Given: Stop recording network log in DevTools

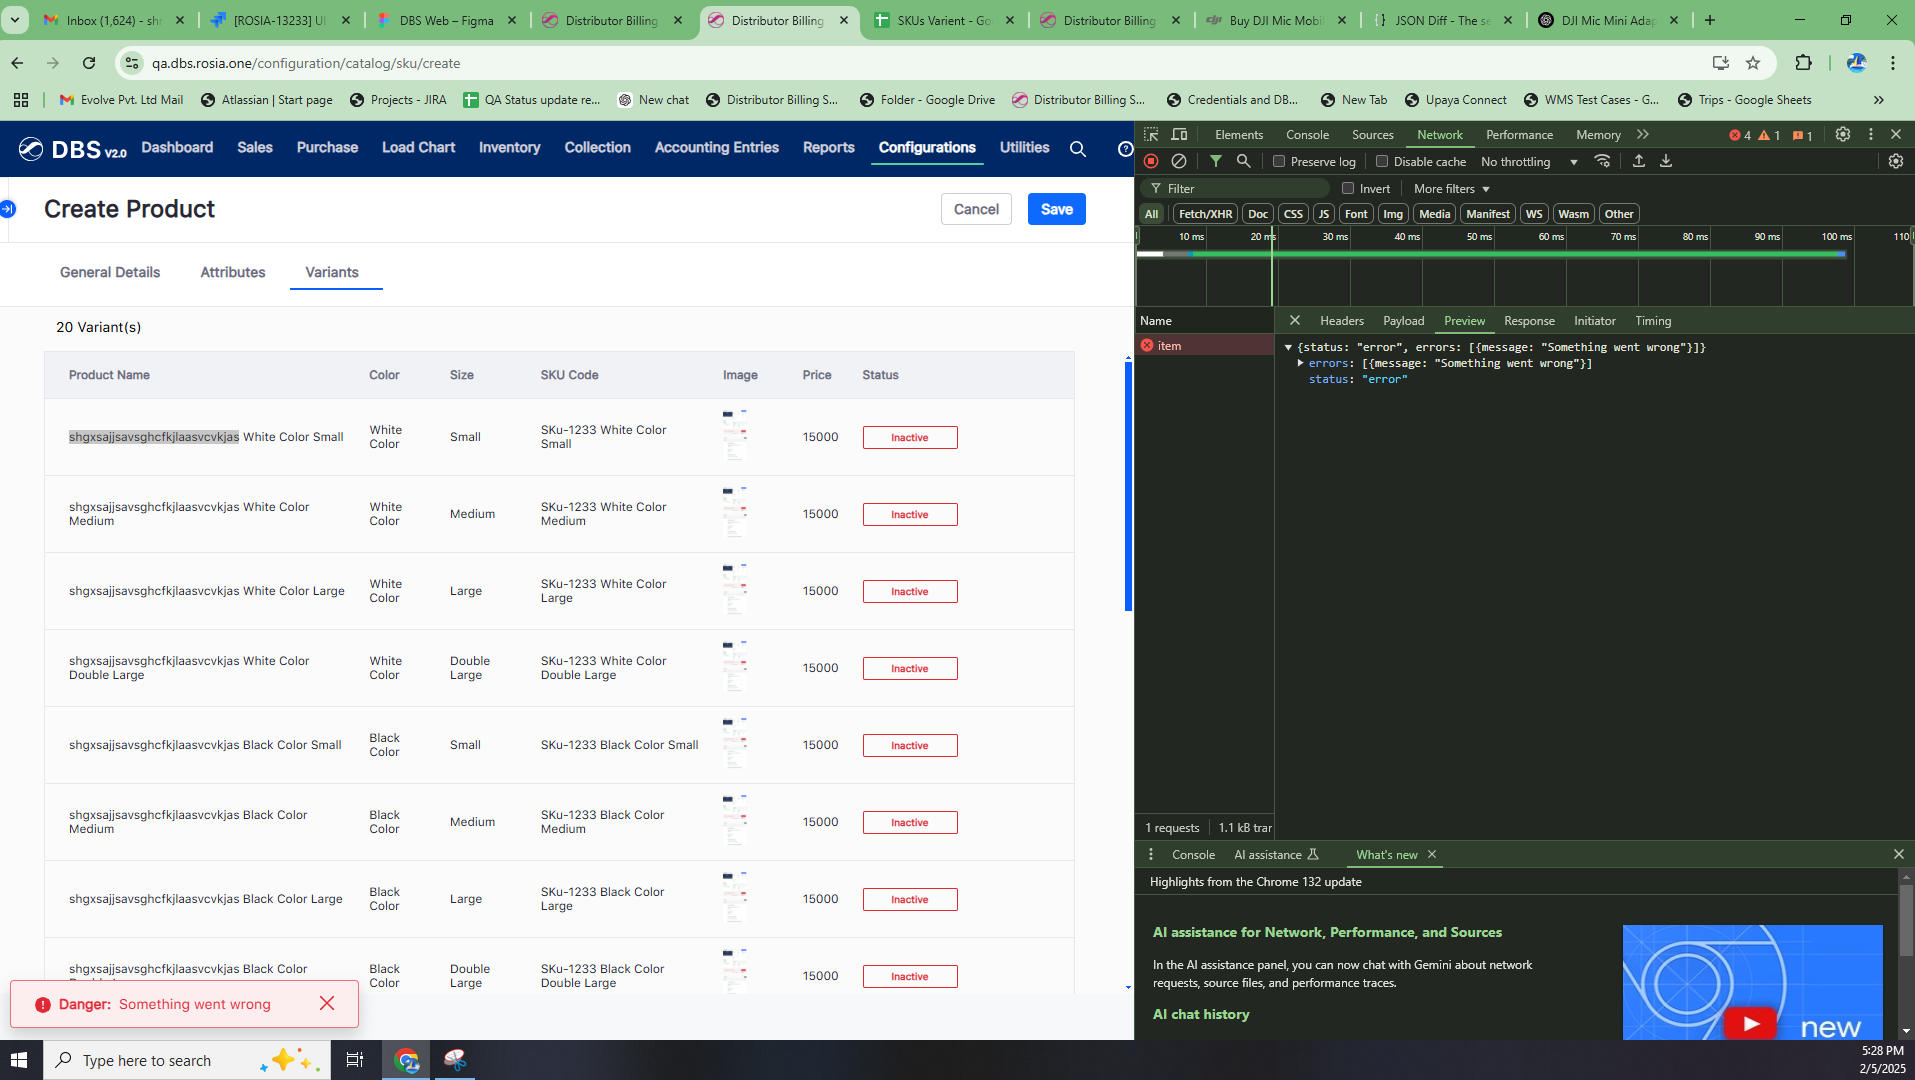Looking at the screenshot, I should 1151,161.
